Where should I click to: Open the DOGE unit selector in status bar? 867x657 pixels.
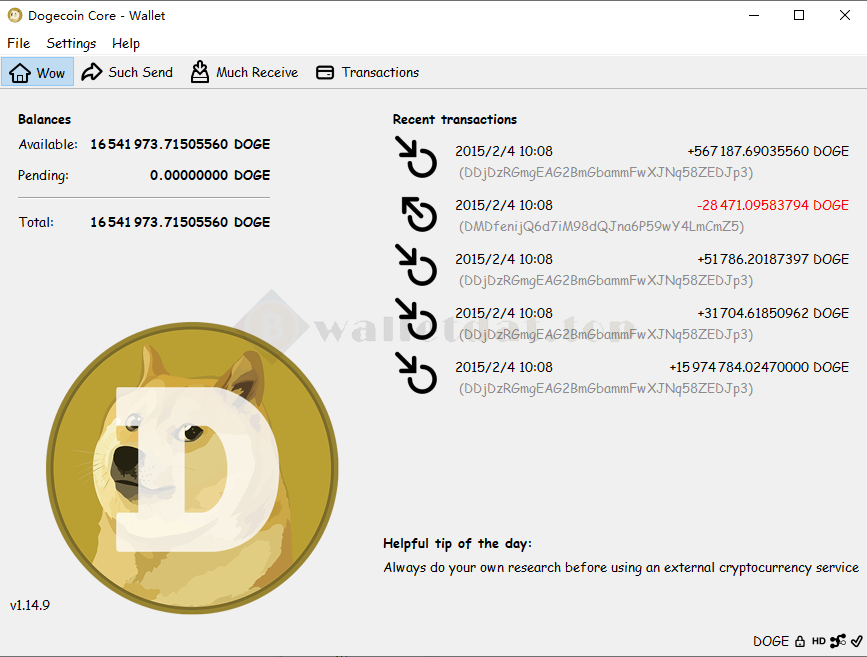tap(771, 641)
